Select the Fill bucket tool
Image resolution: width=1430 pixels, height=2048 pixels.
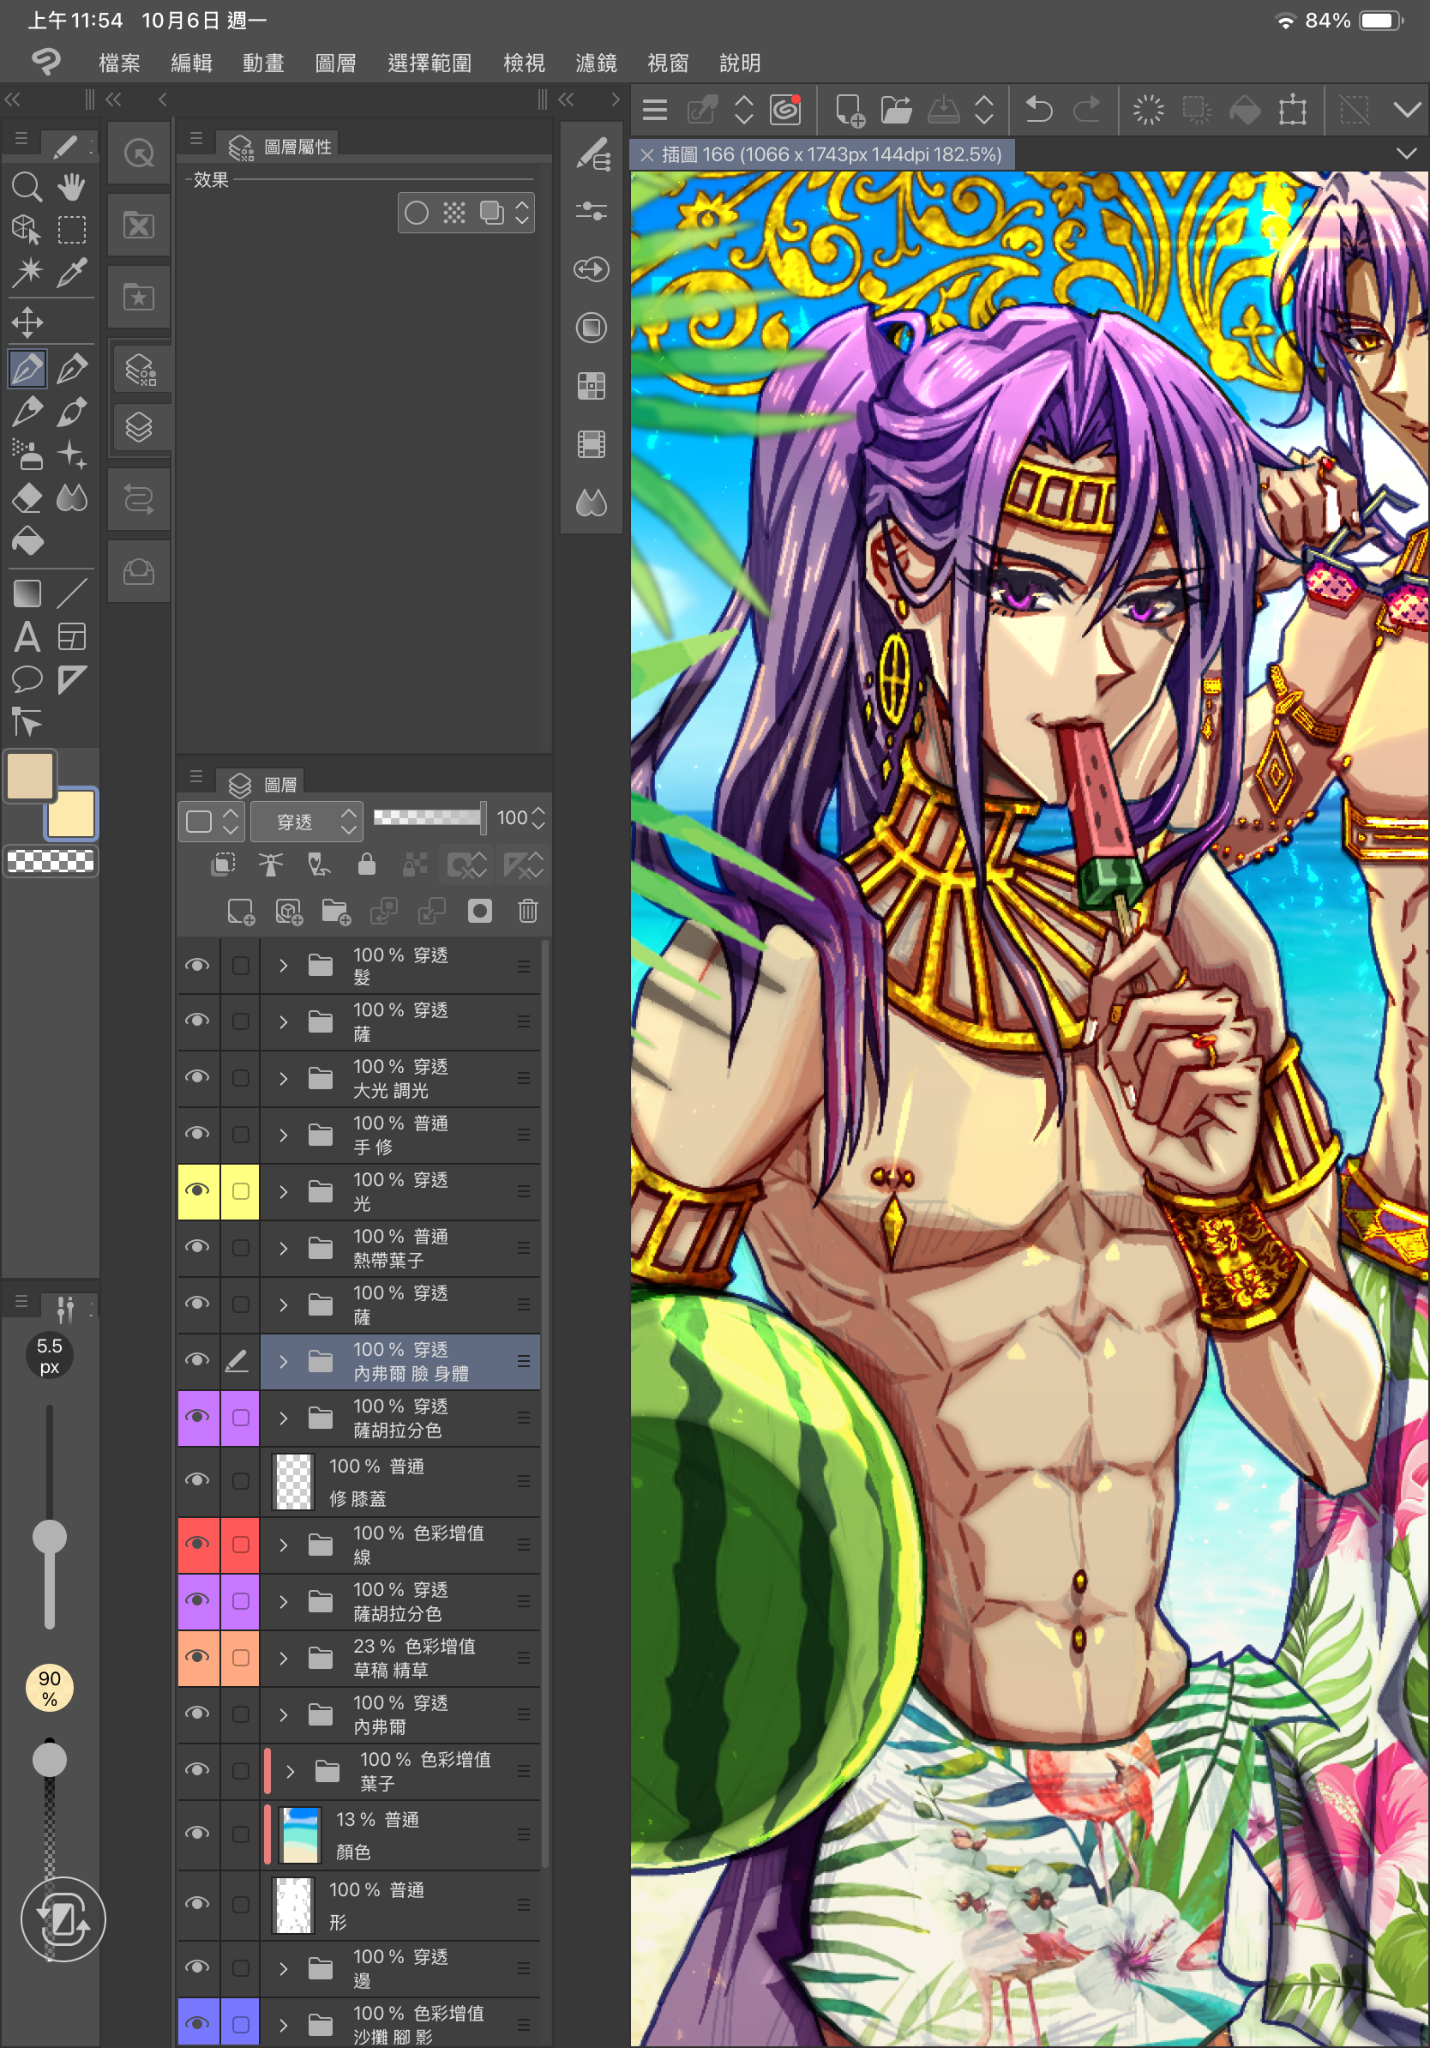27,542
